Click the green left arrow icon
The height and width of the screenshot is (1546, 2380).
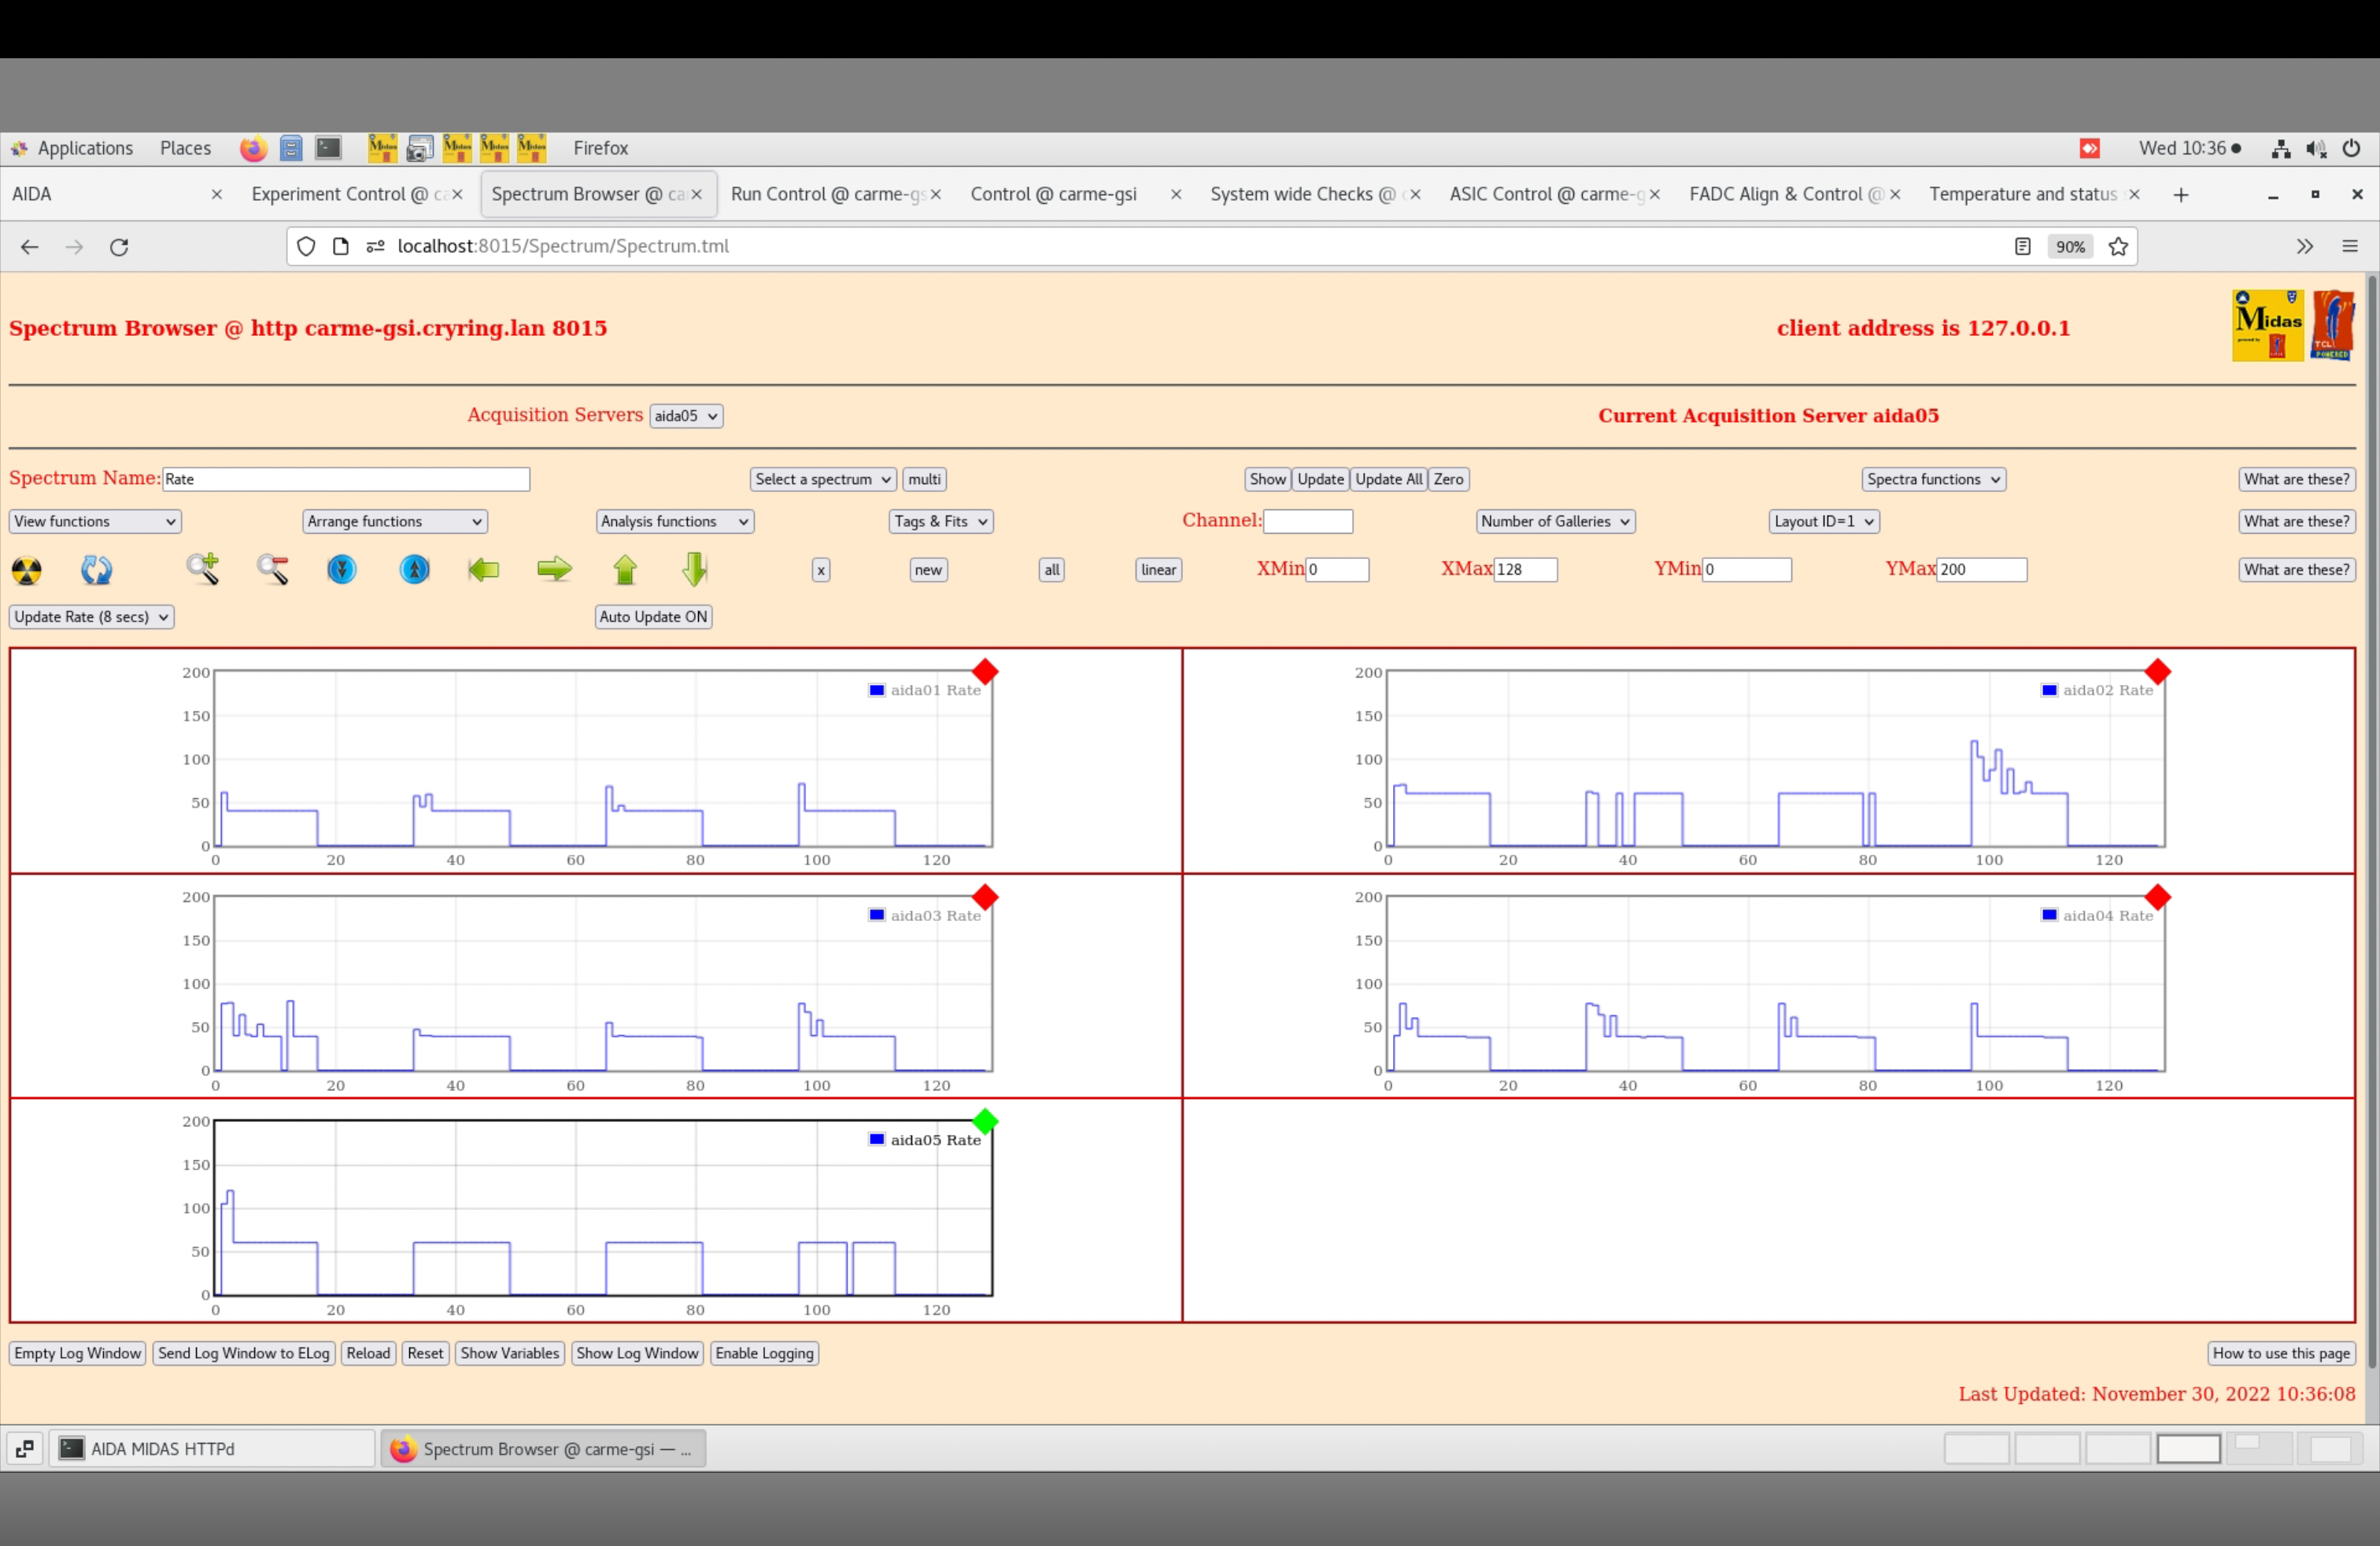[484, 570]
